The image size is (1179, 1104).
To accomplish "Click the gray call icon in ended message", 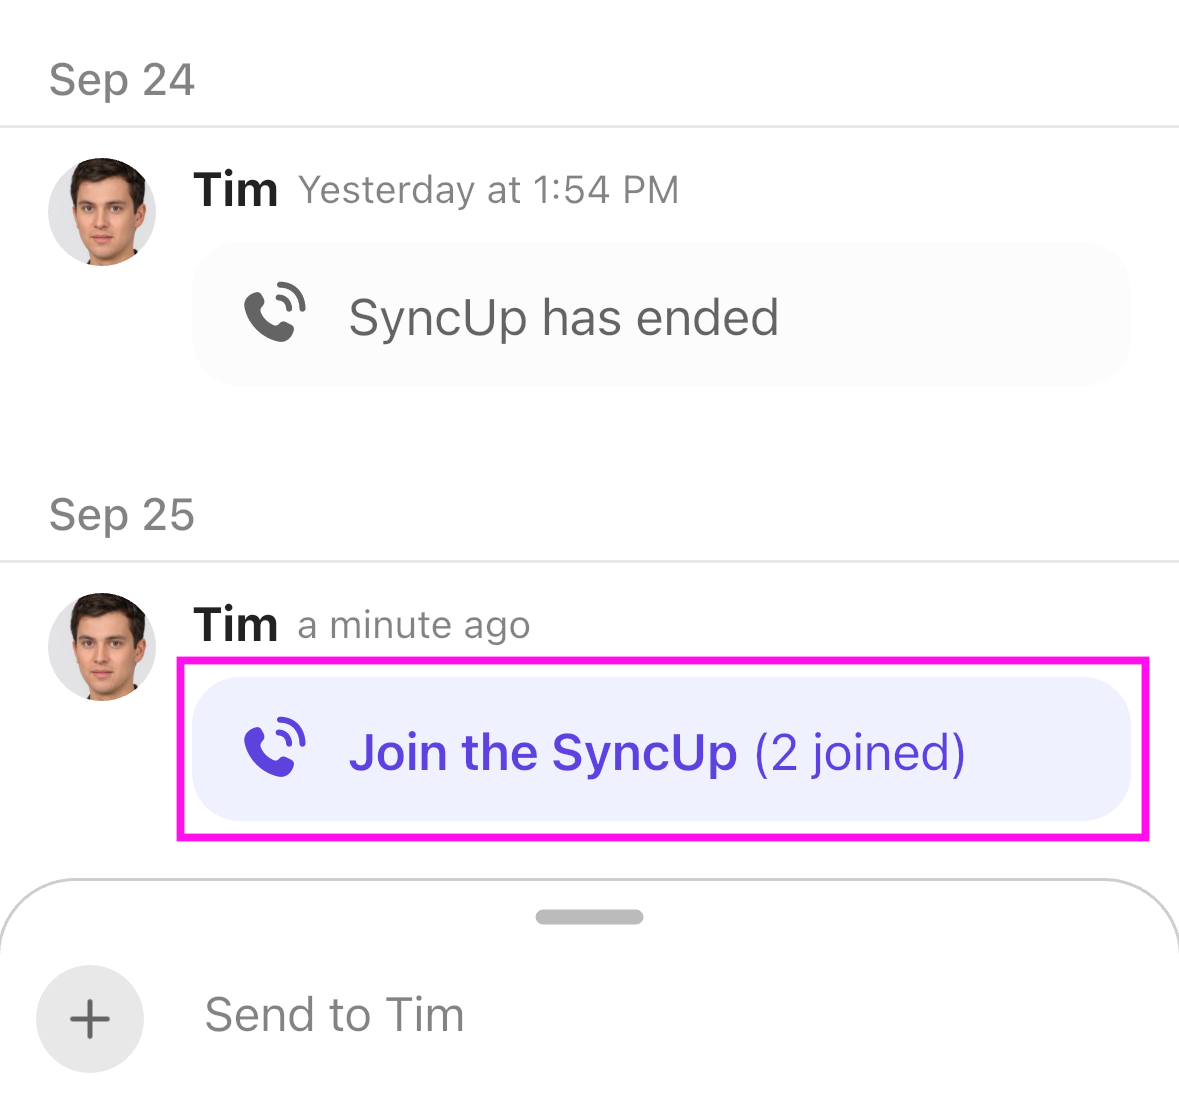I will (274, 313).
